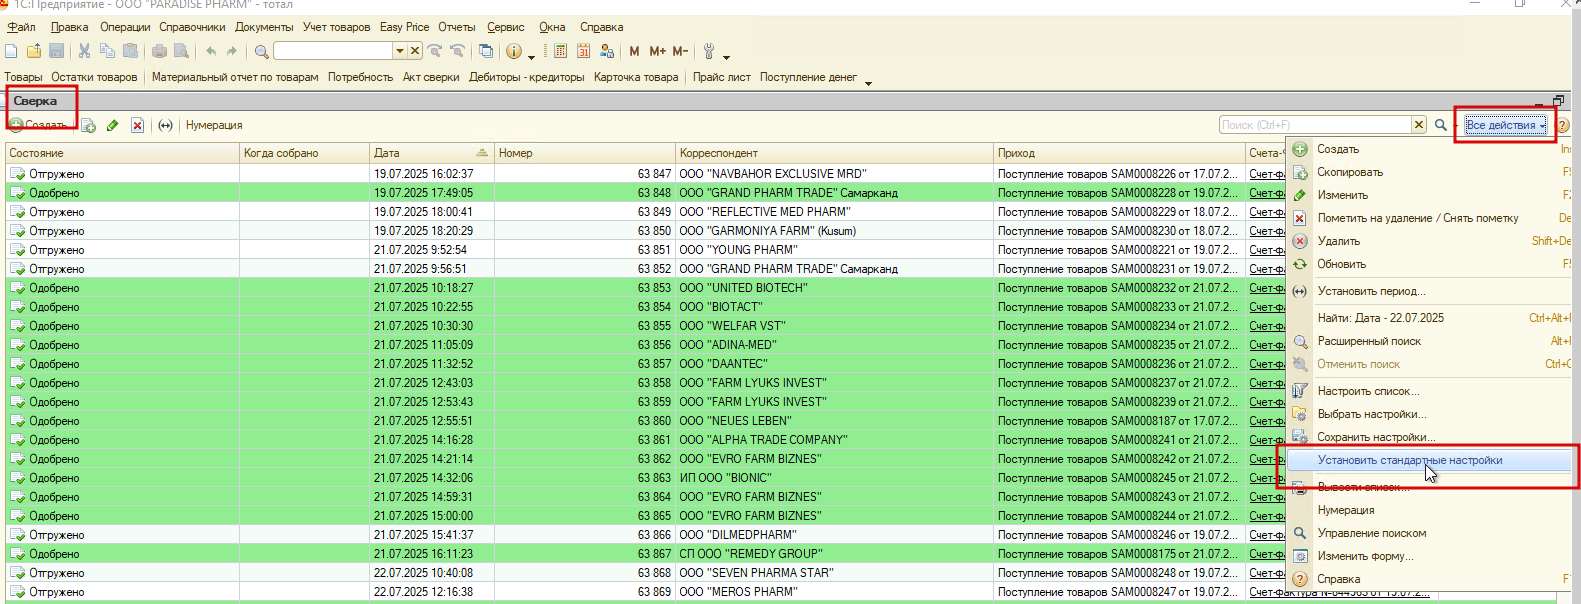Image resolution: width=1581 pixels, height=604 pixels.
Task: Click the Print preview icon
Action: [182, 51]
